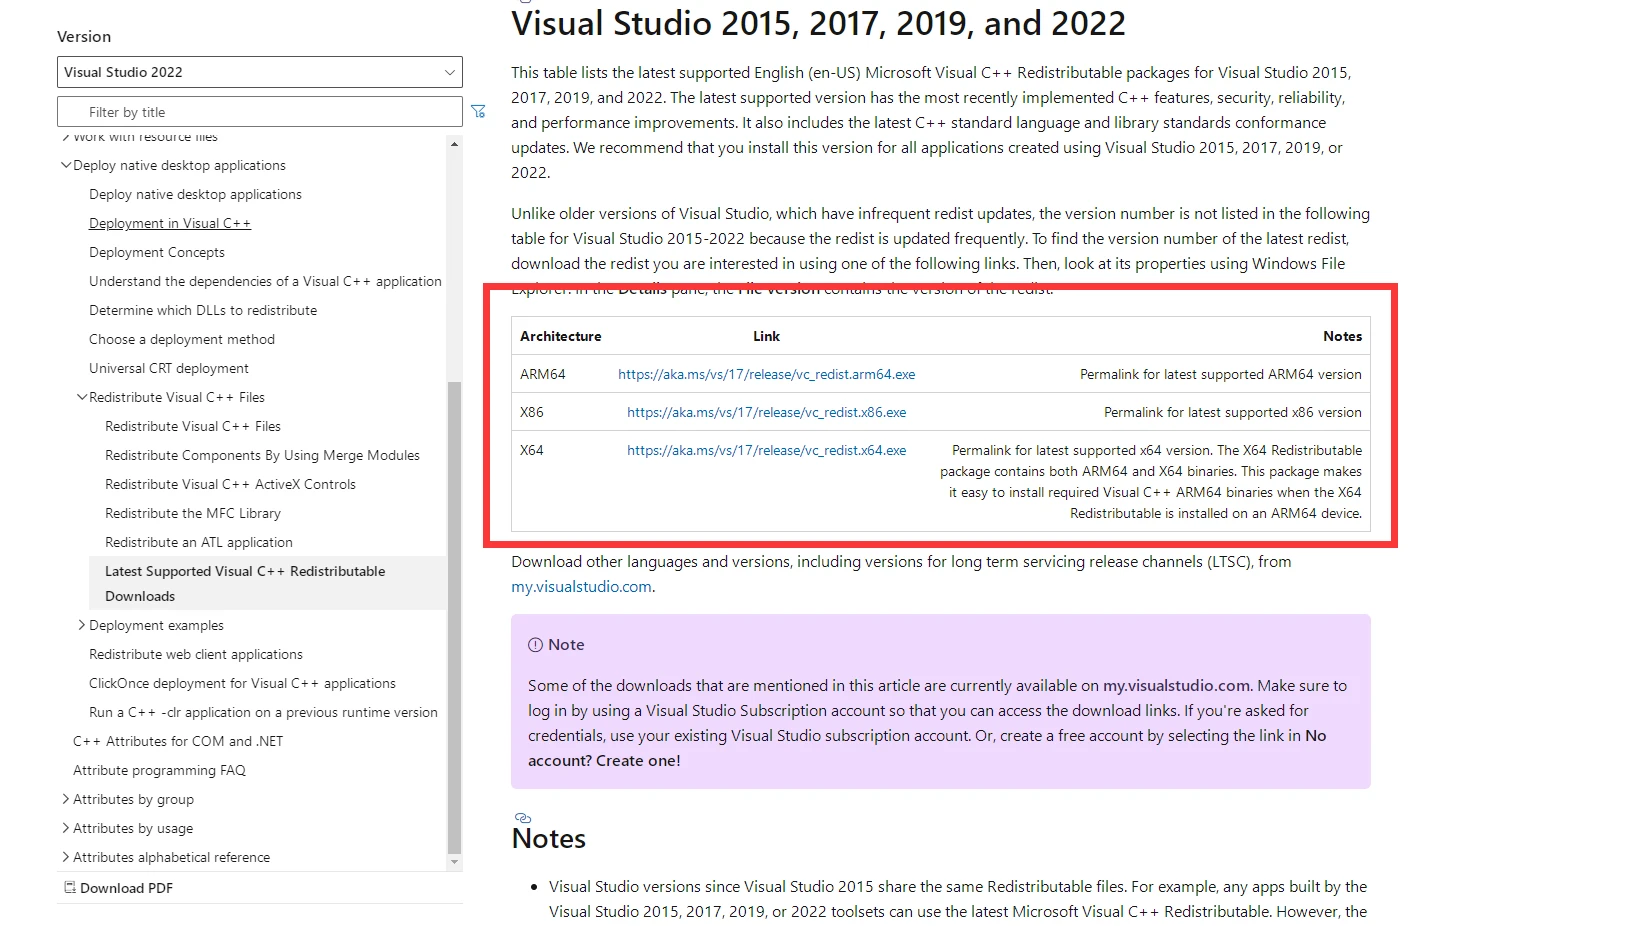Screen dimensions: 1626x926
Task: Click the Download PDF link
Action: (126, 888)
